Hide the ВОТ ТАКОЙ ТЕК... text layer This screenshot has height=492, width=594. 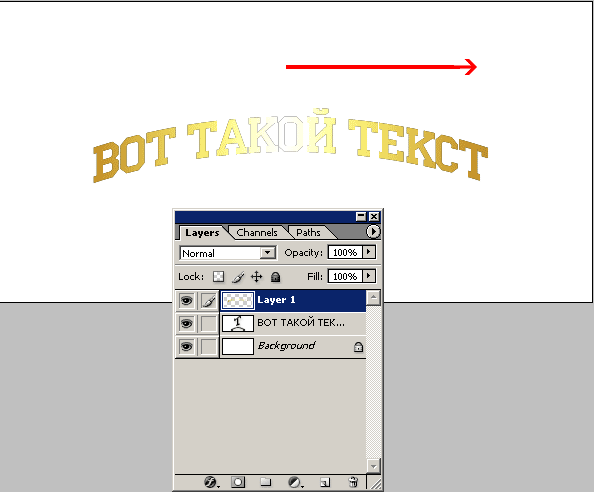point(186,324)
